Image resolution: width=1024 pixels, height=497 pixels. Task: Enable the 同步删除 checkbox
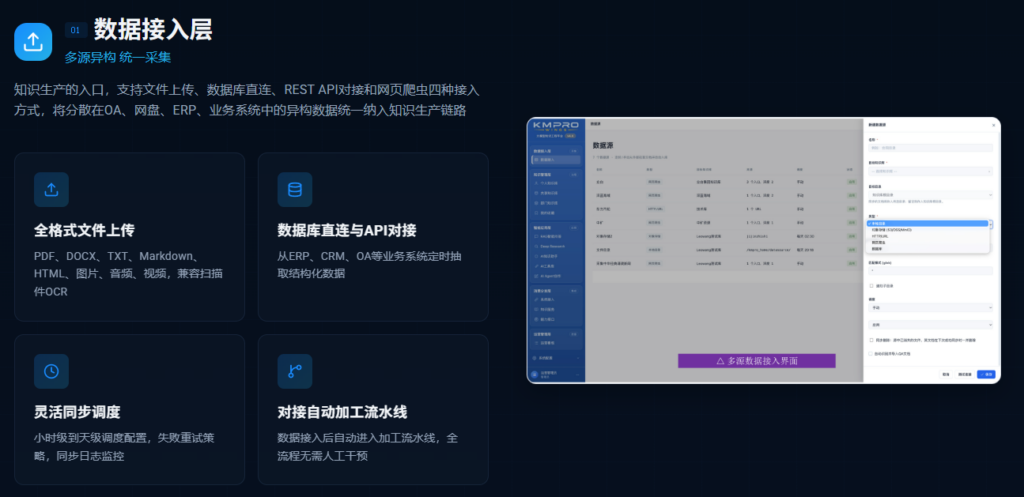pos(871,340)
